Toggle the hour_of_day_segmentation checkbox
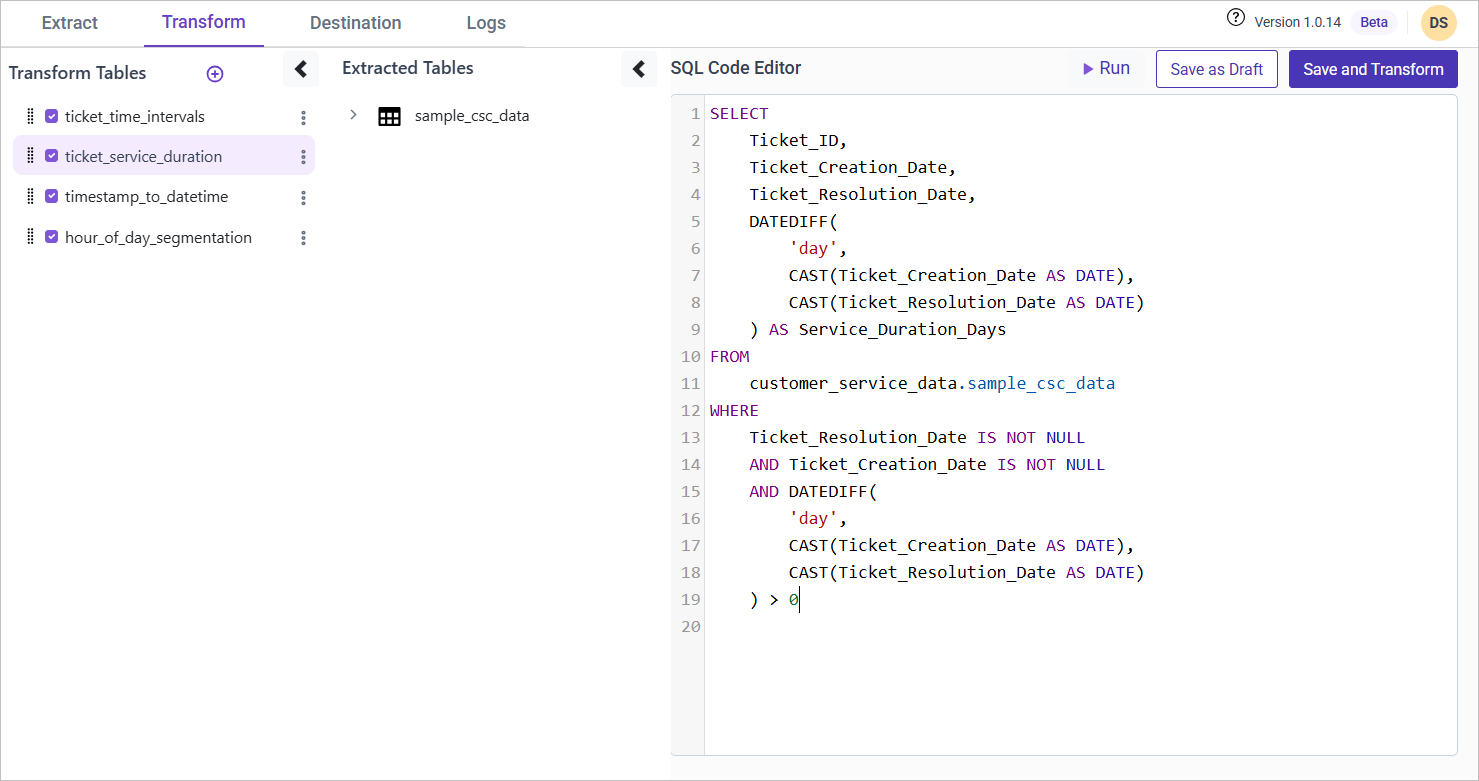Screen dimensions: 1479x781 52,238
